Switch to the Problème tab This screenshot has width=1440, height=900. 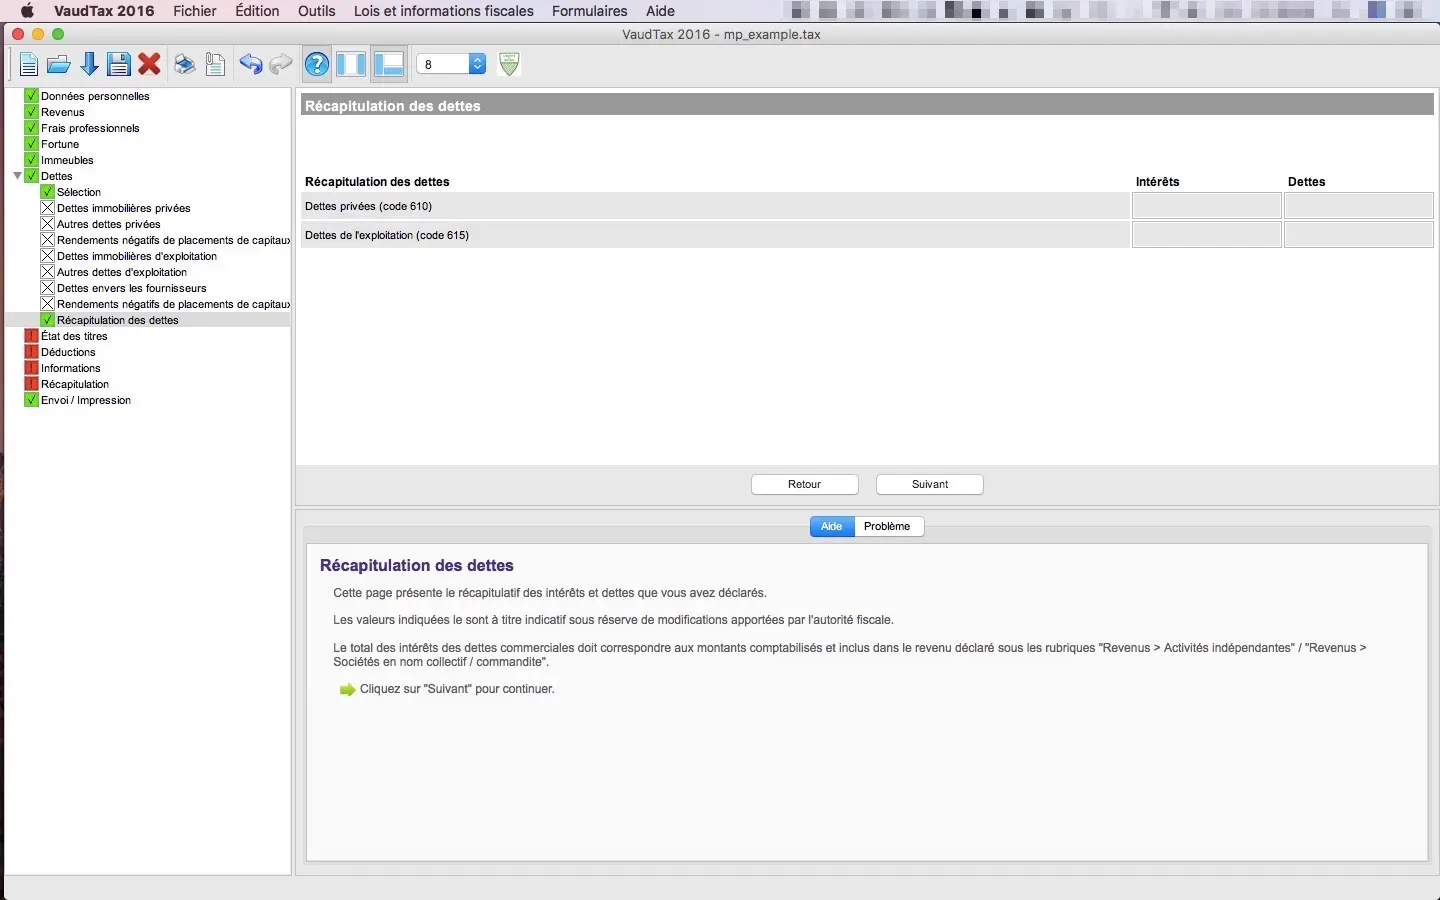[x=888, y=526]
